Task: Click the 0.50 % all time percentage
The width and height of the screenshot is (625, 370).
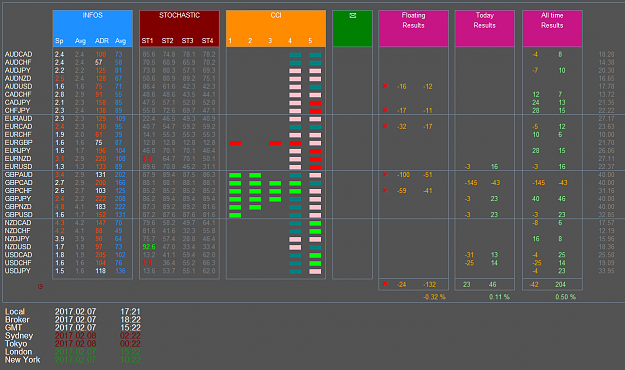Action: click(565, 297)
